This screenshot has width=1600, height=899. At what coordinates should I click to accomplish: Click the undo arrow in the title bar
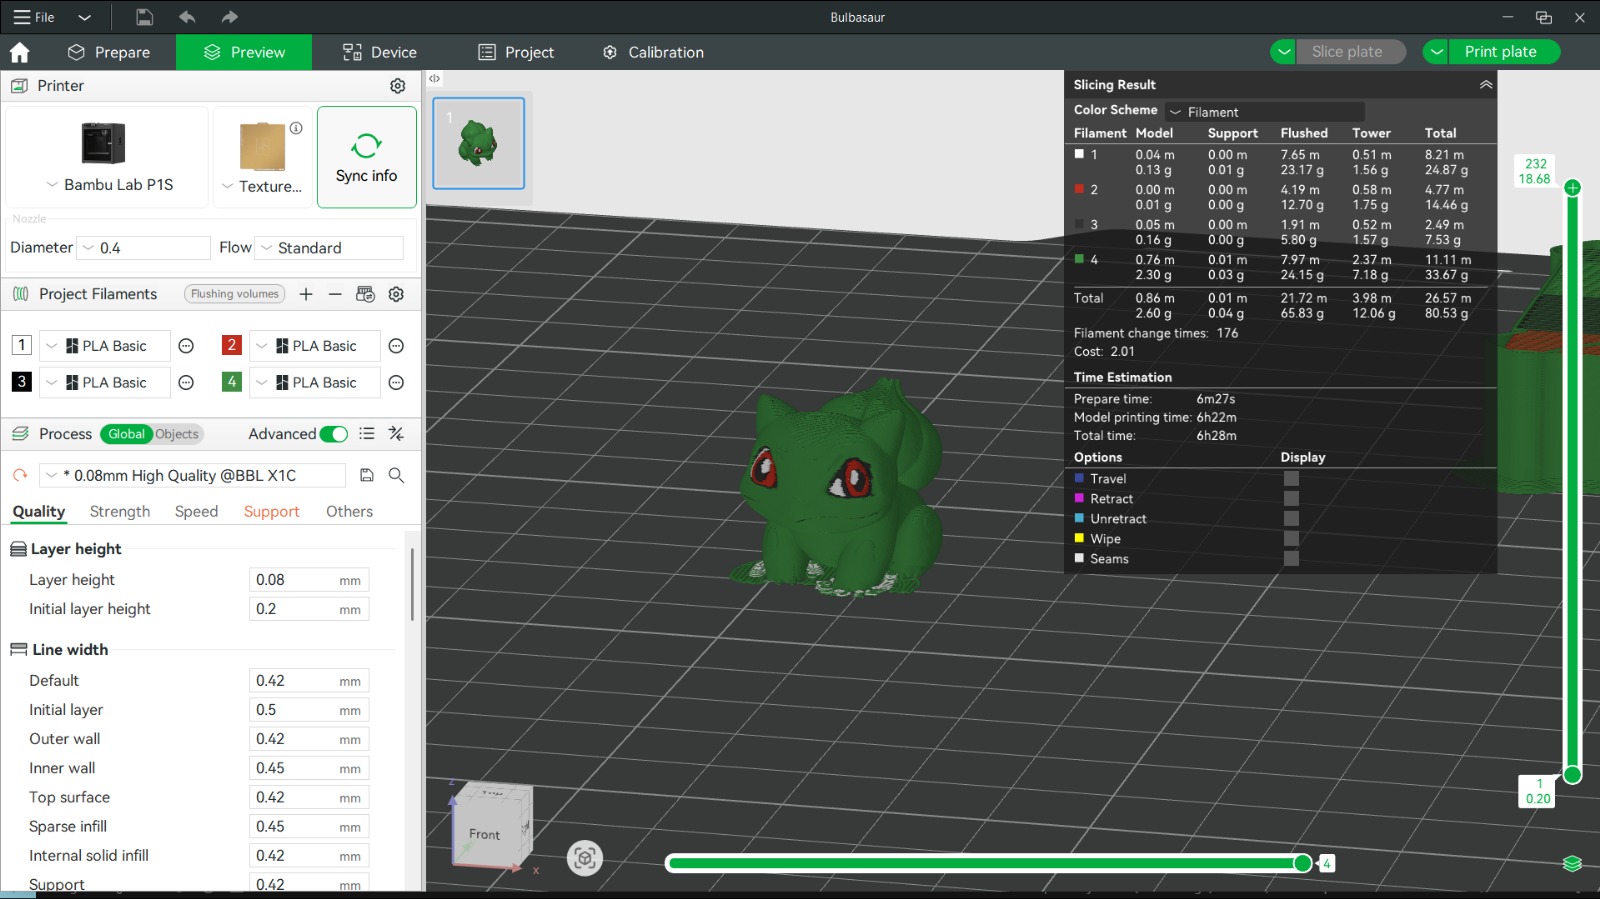187,17
